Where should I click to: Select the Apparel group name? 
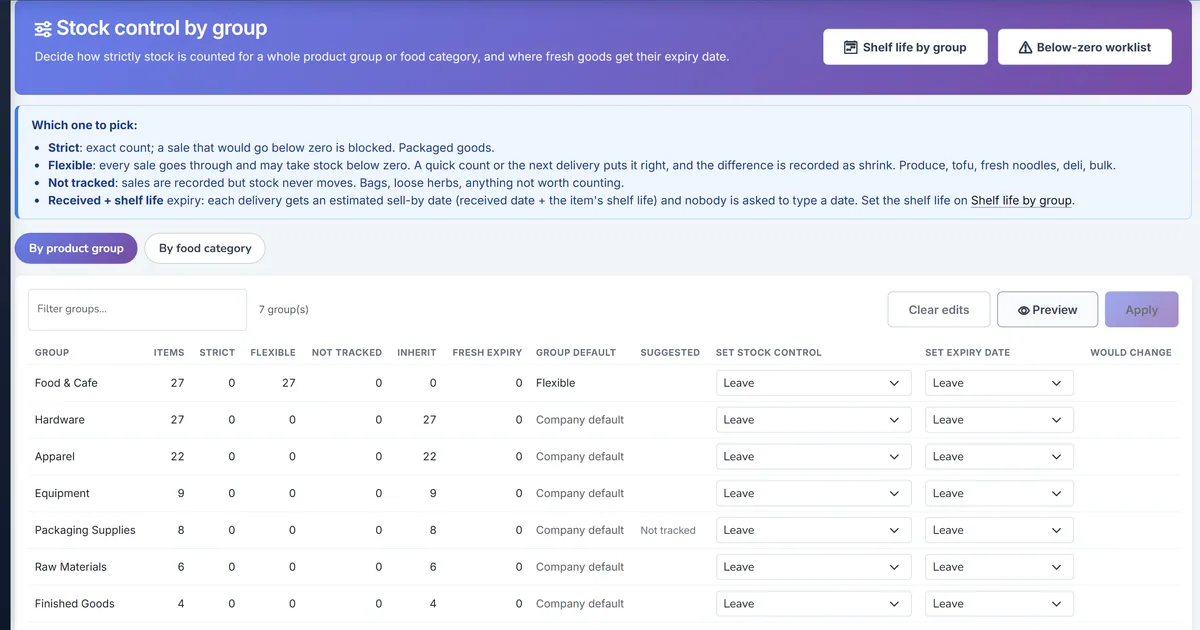coord(55,457)
